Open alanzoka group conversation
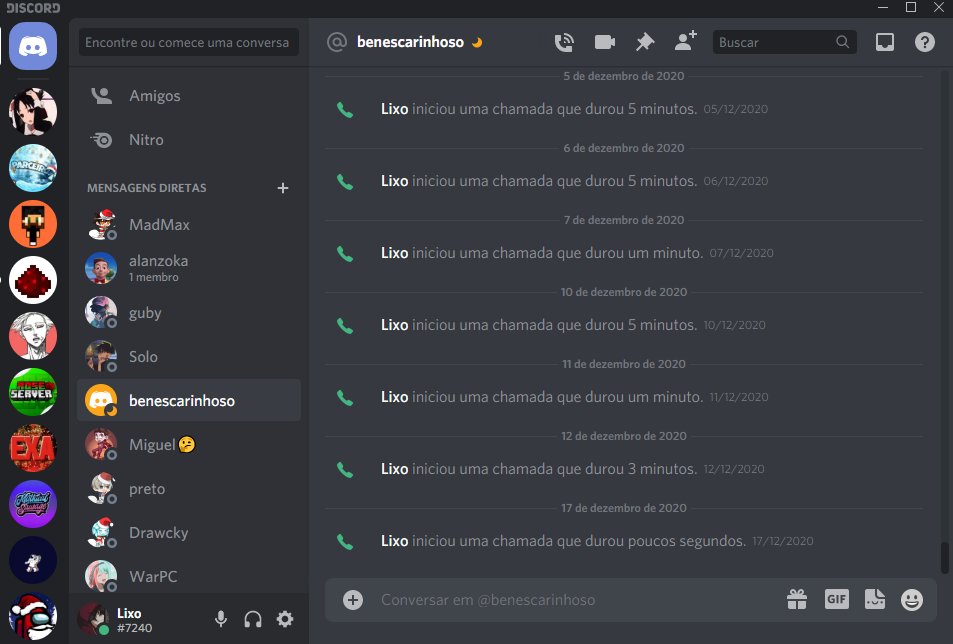 pos(189,269)
